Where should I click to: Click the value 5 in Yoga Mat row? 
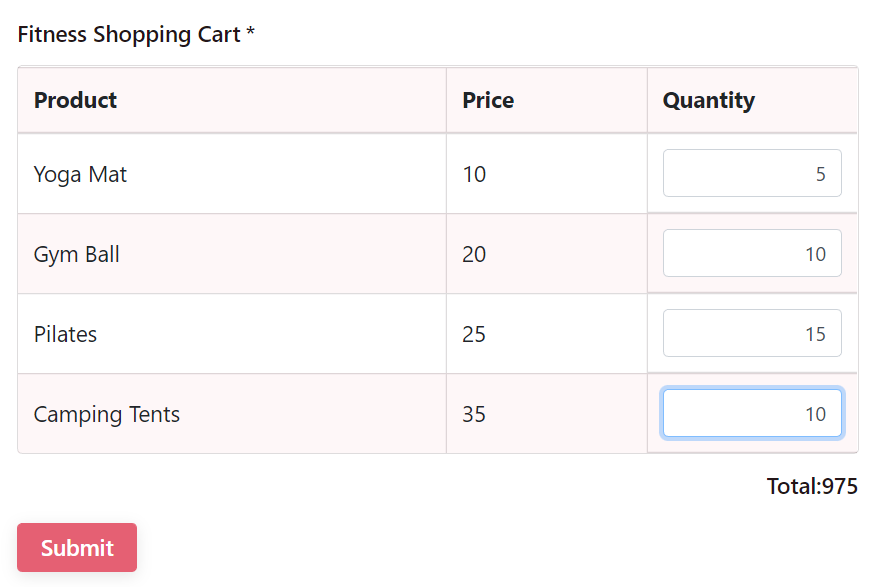(820, 175)
